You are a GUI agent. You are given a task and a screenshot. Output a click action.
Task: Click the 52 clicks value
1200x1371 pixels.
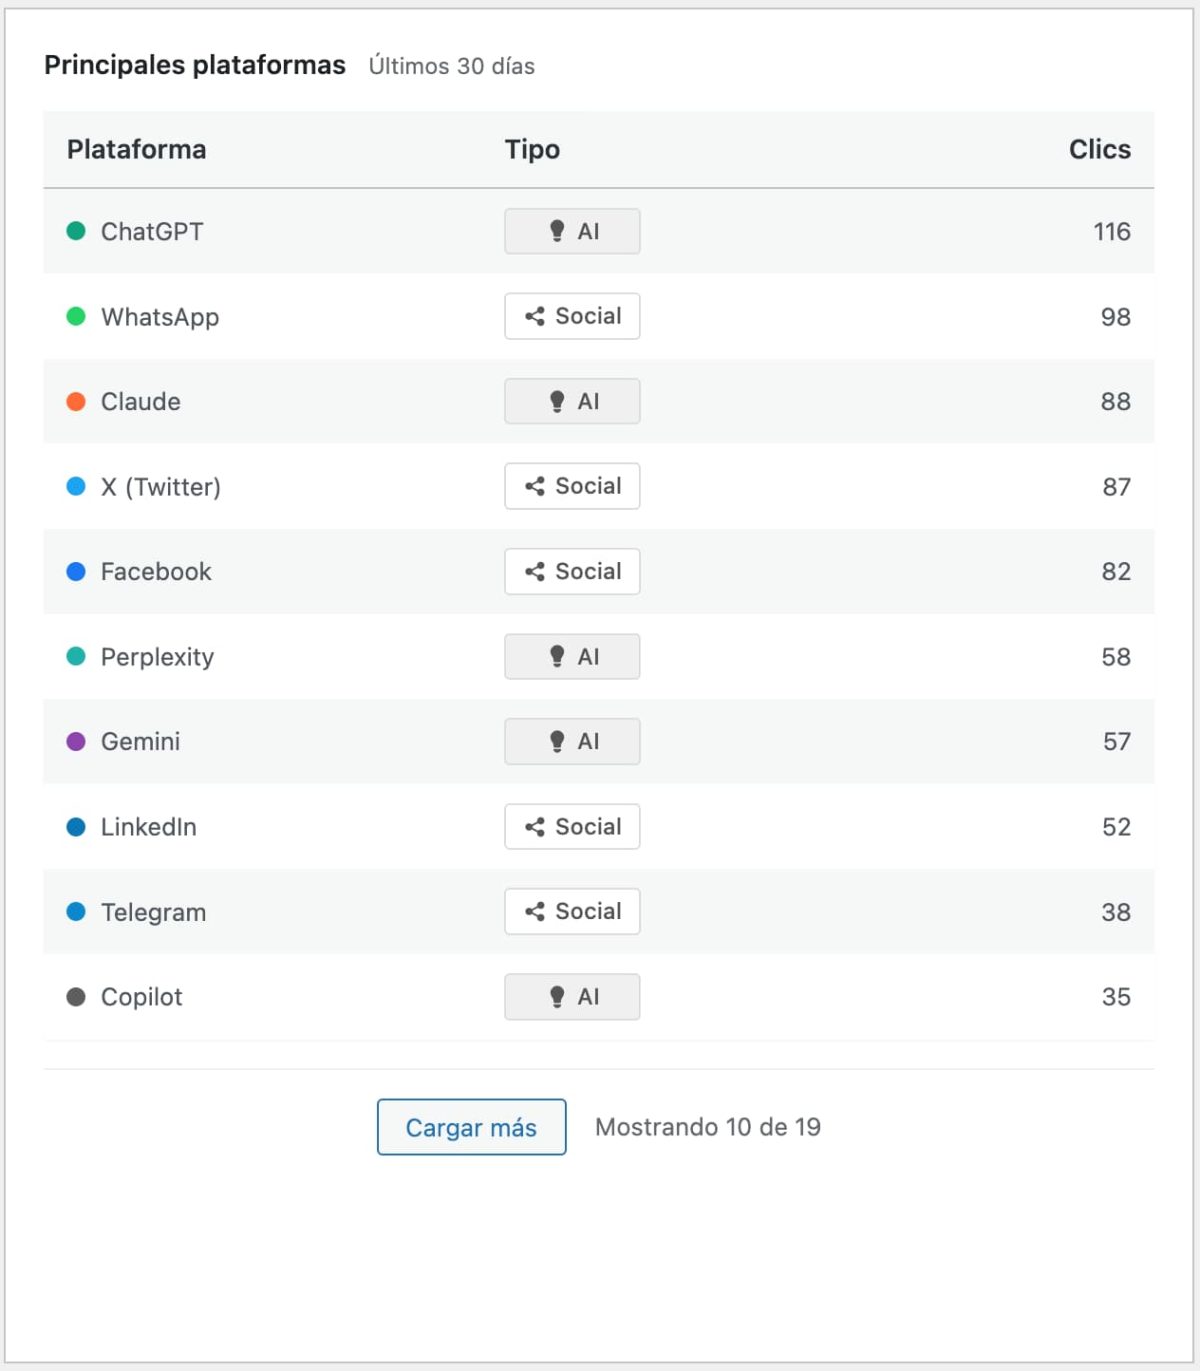pos(1116,827)
